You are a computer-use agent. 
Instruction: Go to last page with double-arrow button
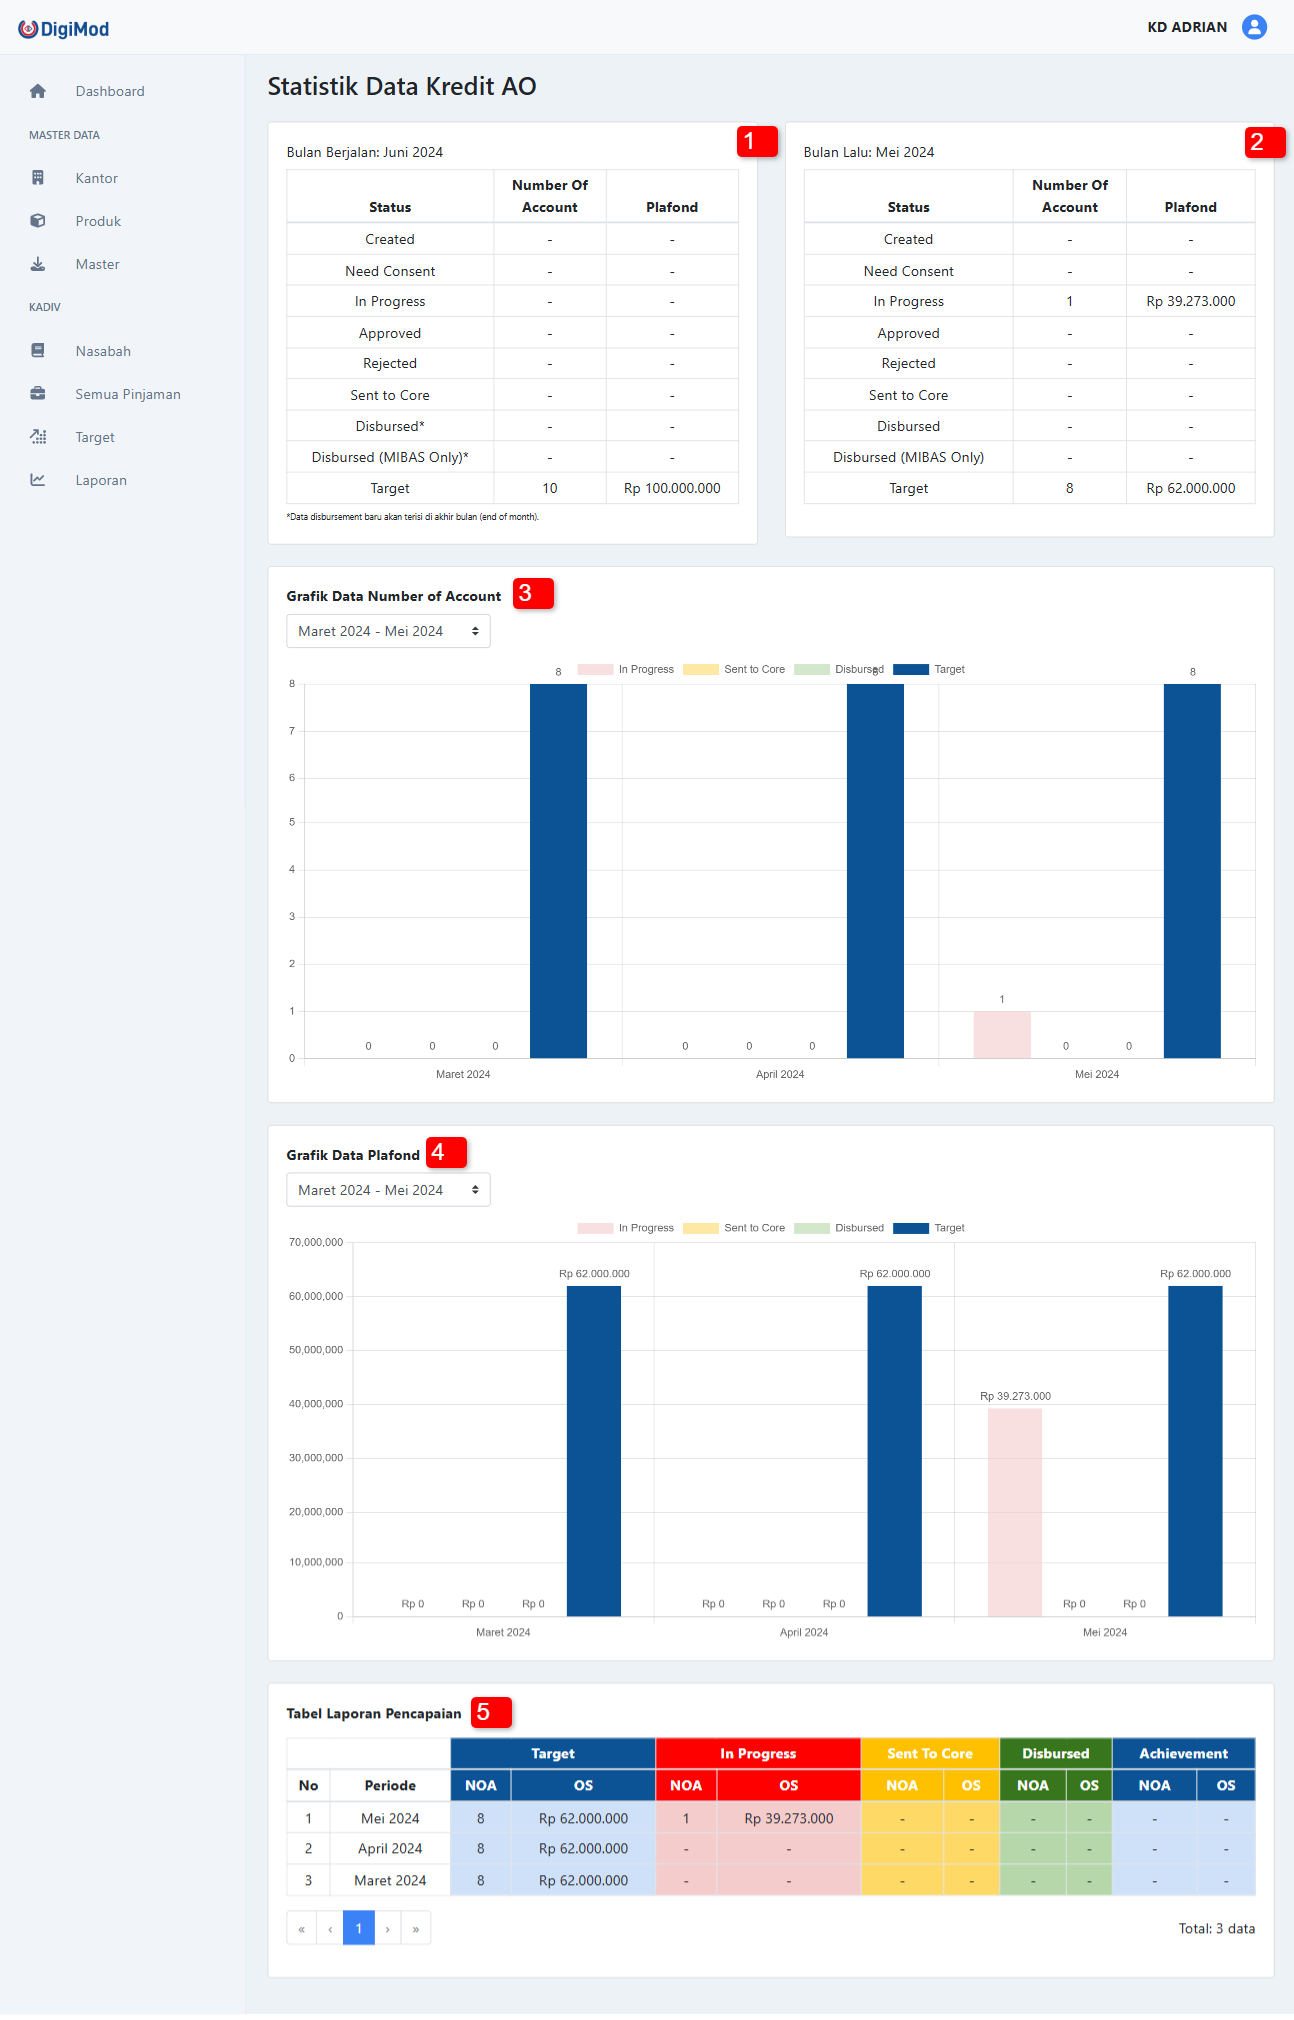click(416, 1929)
